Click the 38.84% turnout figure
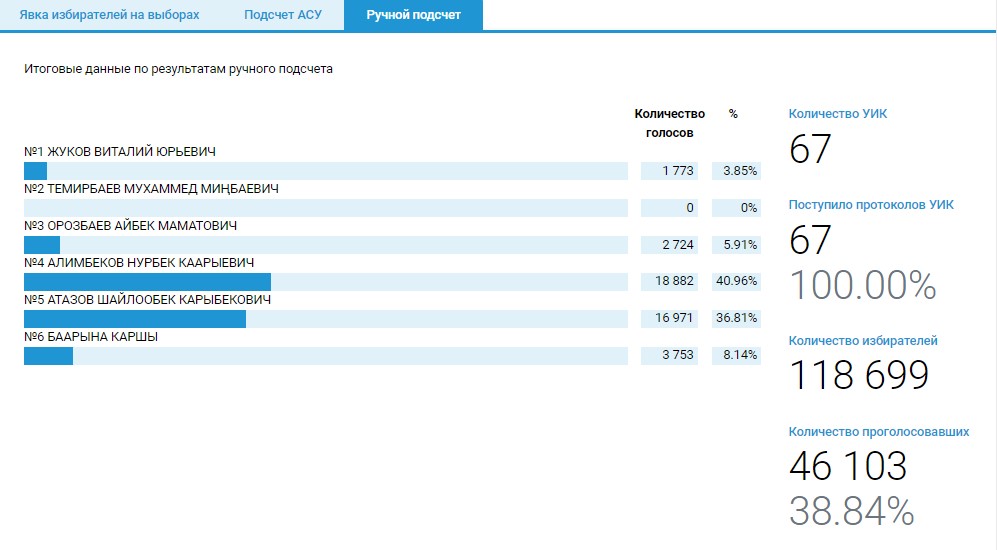This screenshot has height=550, width=997. [x=851, y=511]
